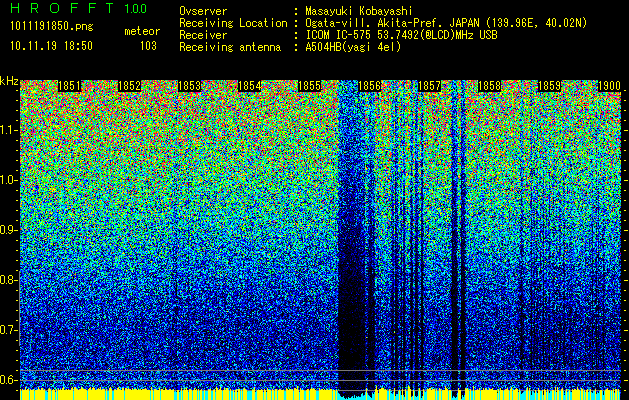Click the 1.0 frequency axis label

(8, 180)
